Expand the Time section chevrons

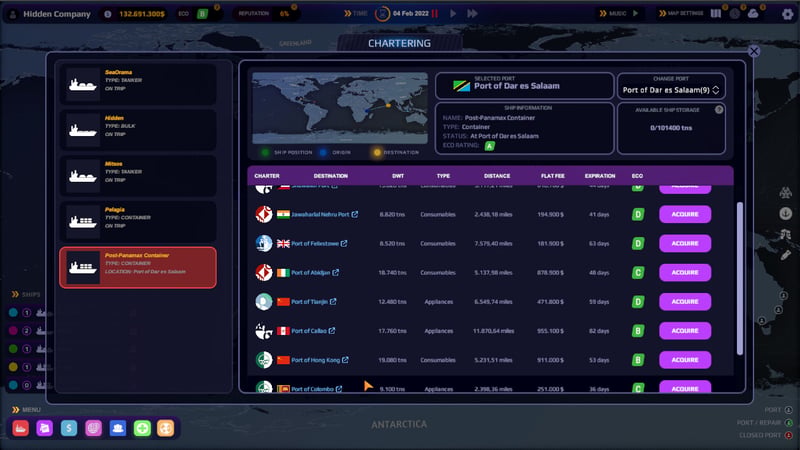point(347,13)
